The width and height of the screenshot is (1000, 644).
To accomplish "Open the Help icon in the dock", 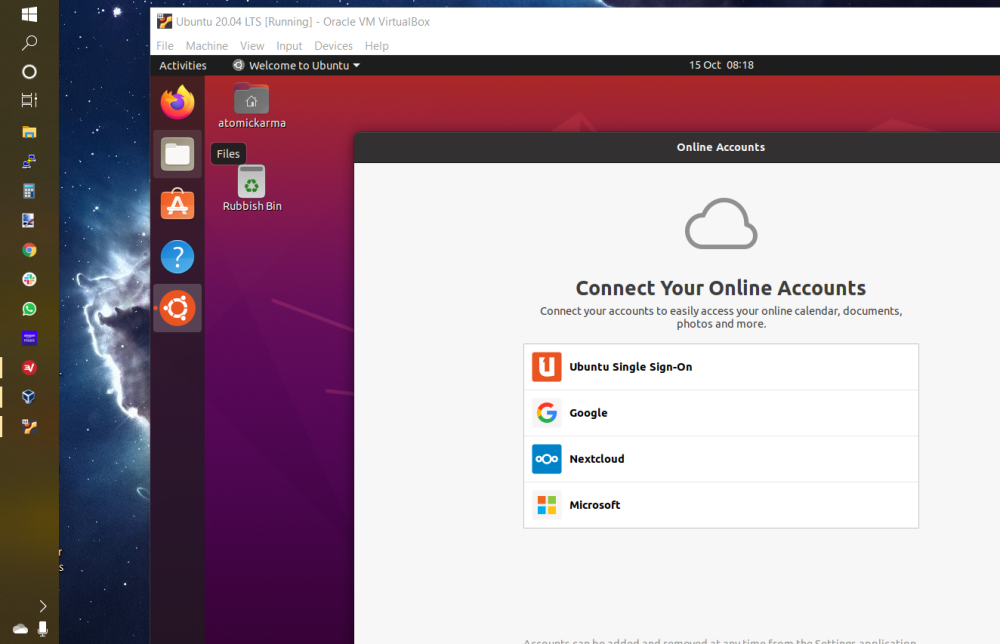I will click(177, 257).
